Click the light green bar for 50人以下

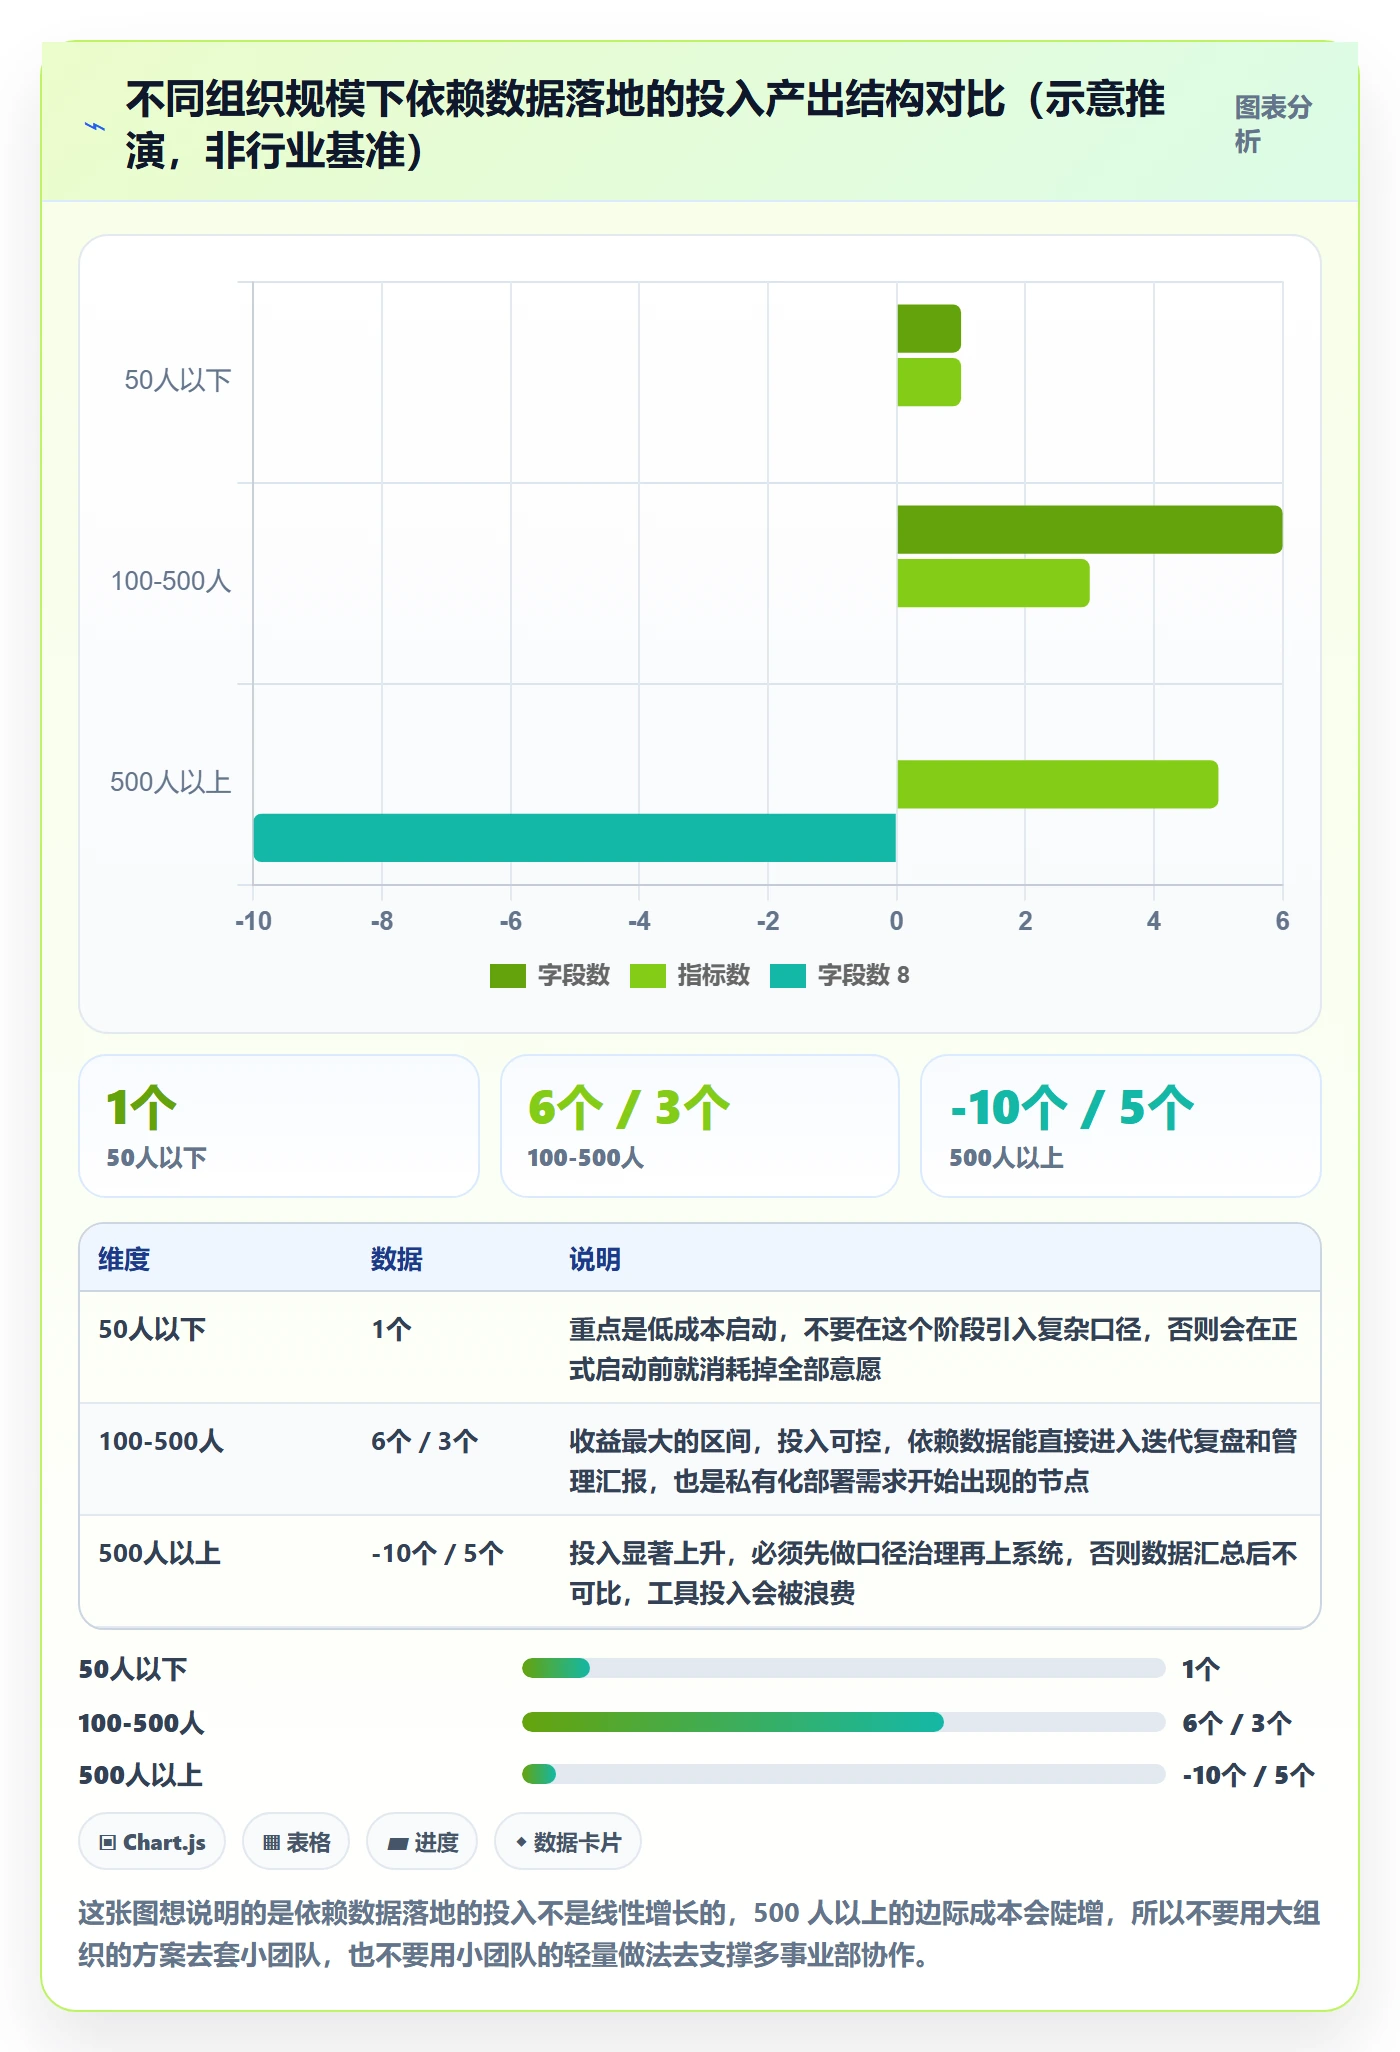pos(929,382)
